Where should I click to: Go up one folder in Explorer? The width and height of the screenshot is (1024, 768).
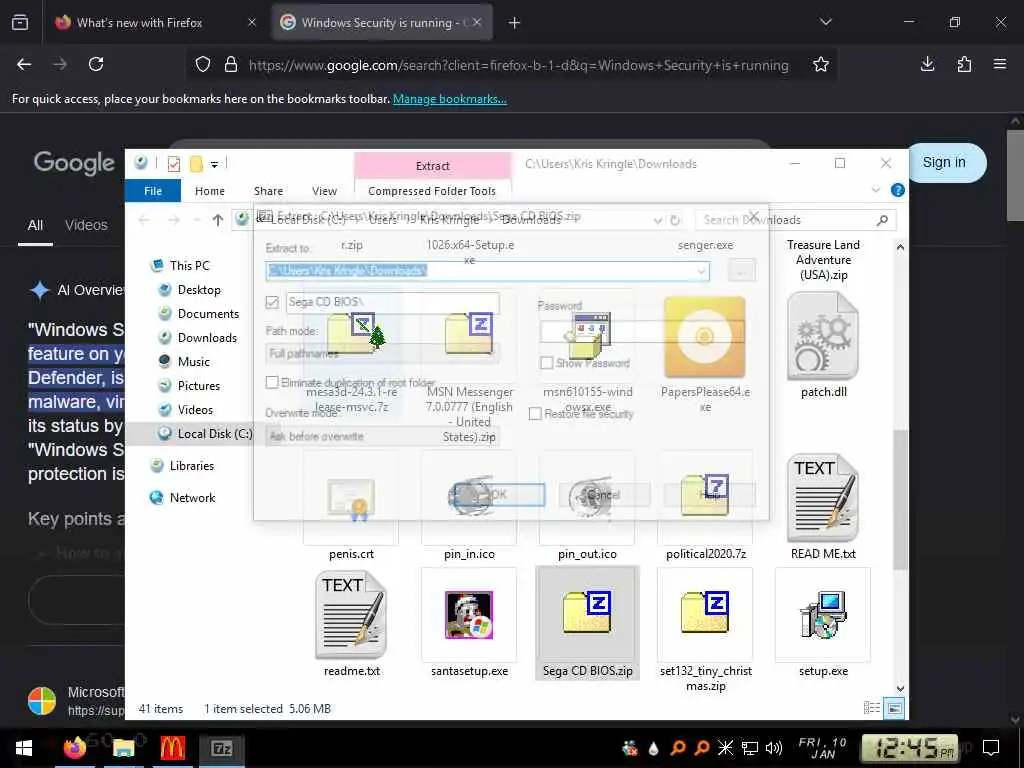click(x=217, y=220)
